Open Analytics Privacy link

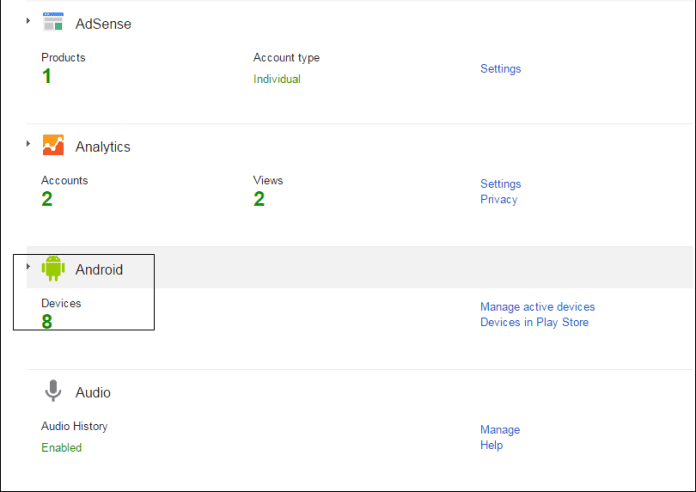click(x=498, y=199)
